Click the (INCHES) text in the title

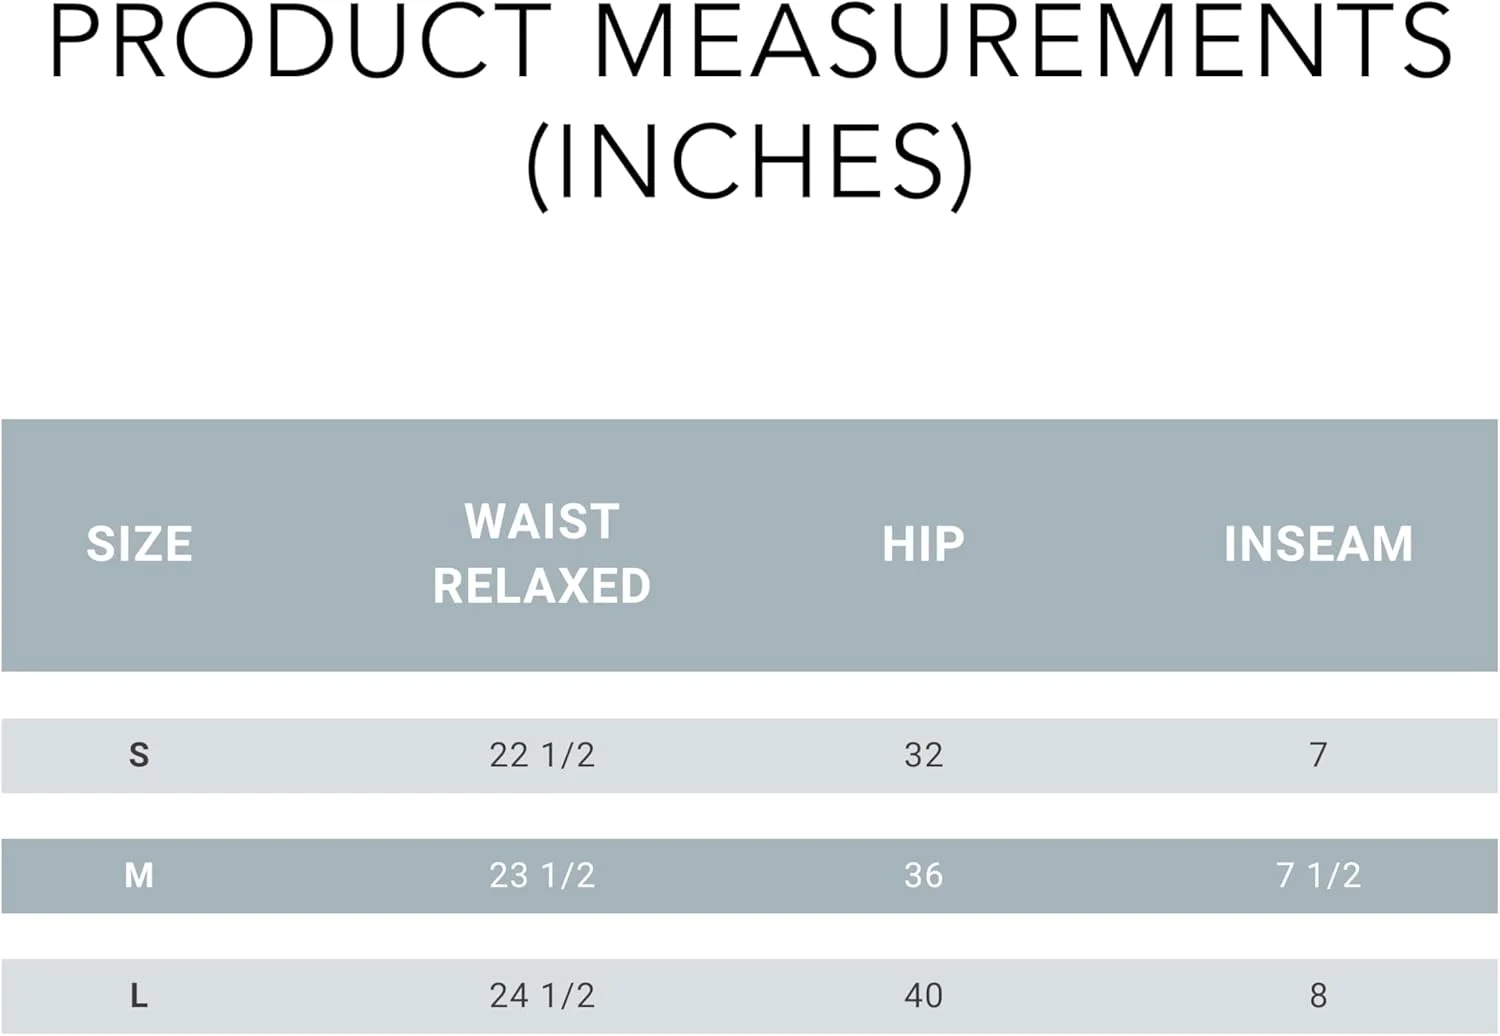tap(750, 162)
